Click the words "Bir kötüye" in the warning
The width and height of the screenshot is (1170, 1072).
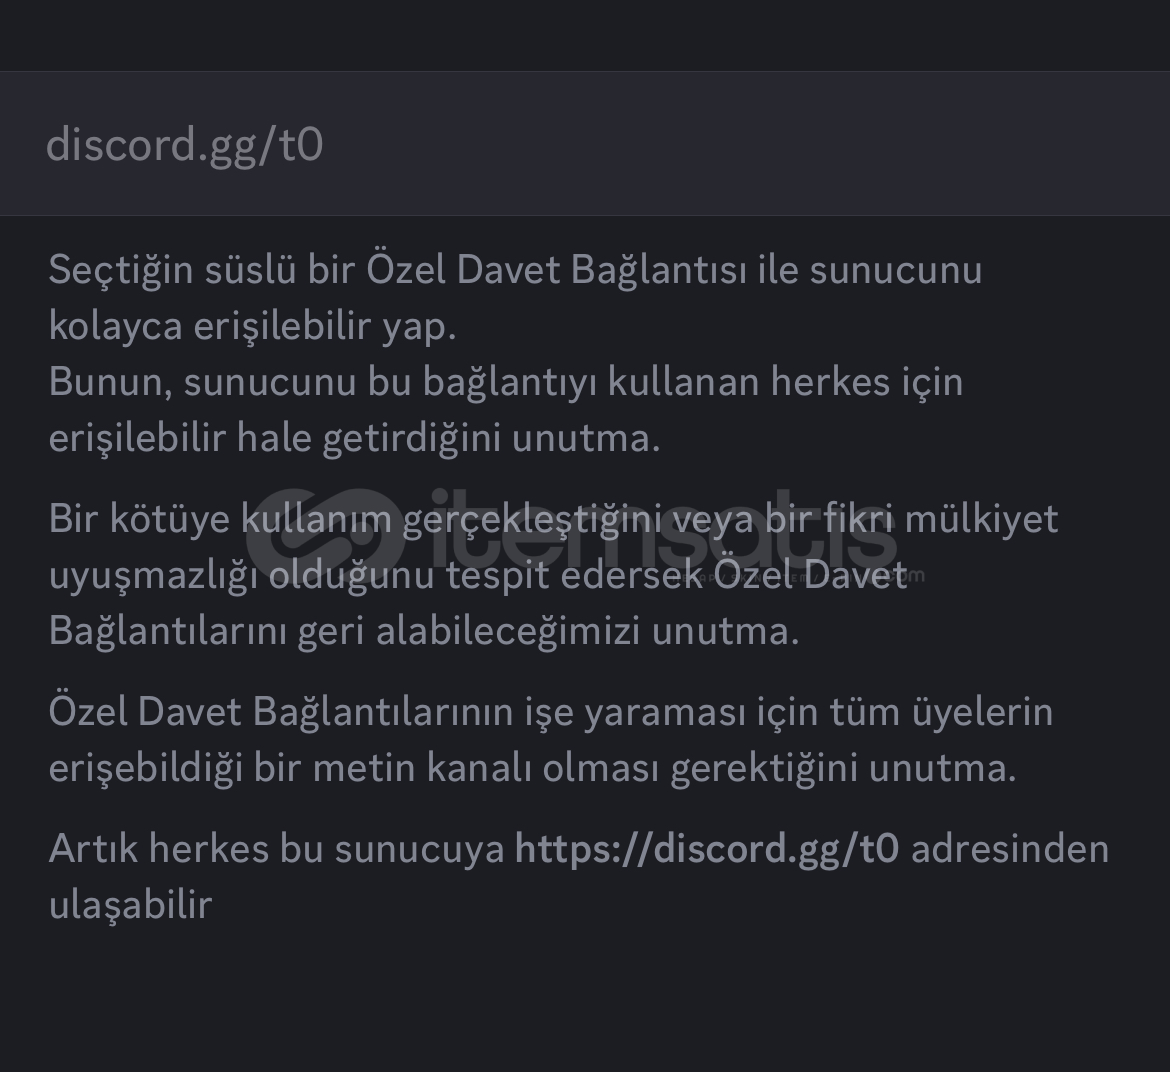click(140, 519)
